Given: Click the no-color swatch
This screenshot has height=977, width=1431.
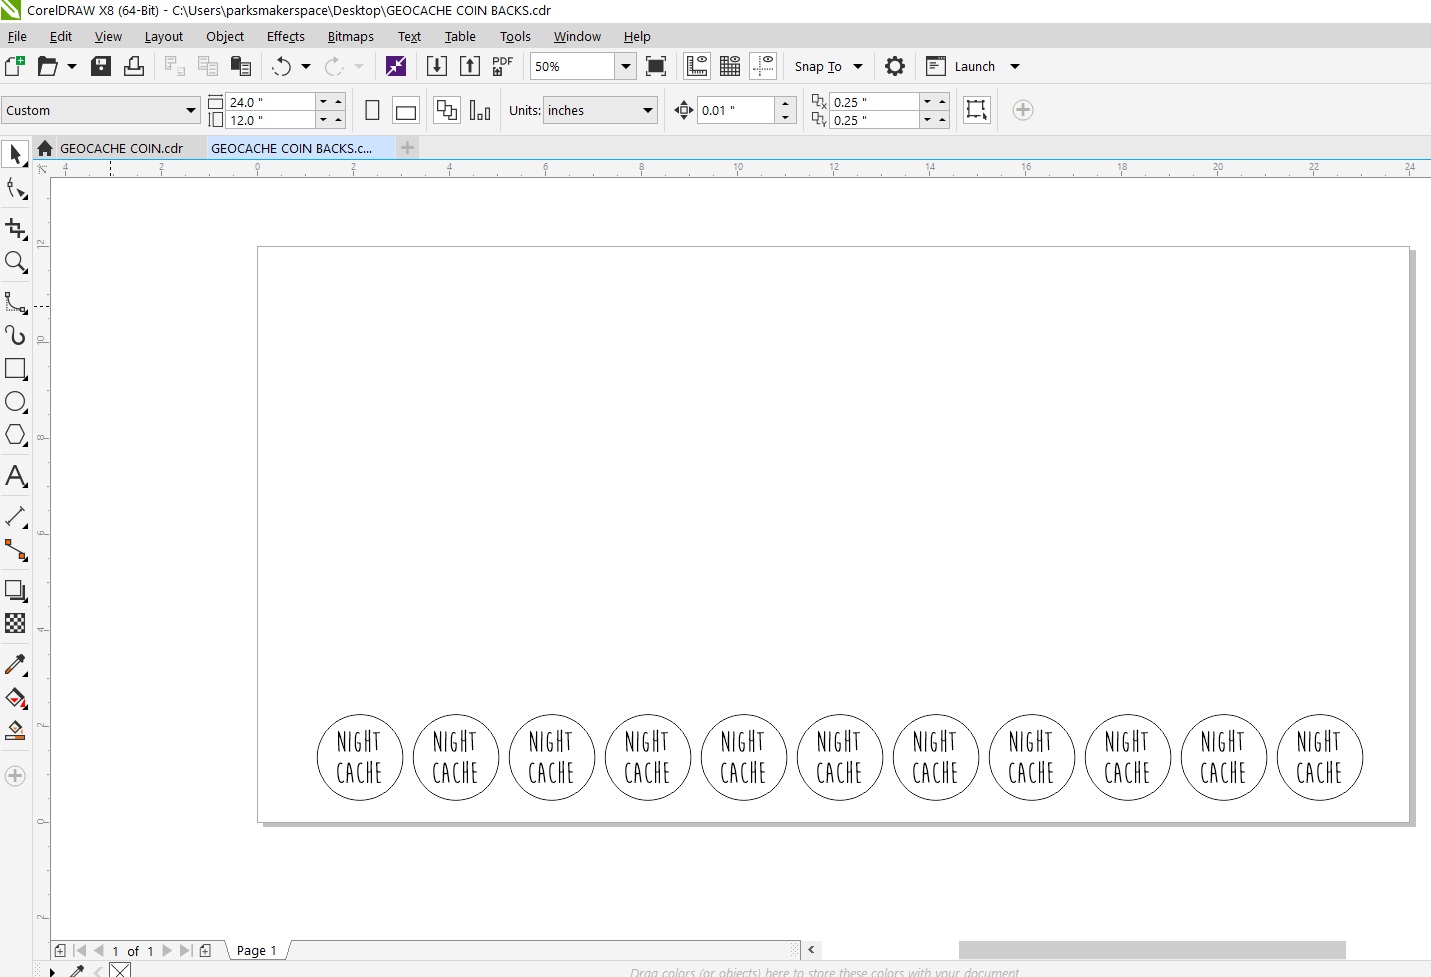Looking at the screenshot, I should click(120, 970).
